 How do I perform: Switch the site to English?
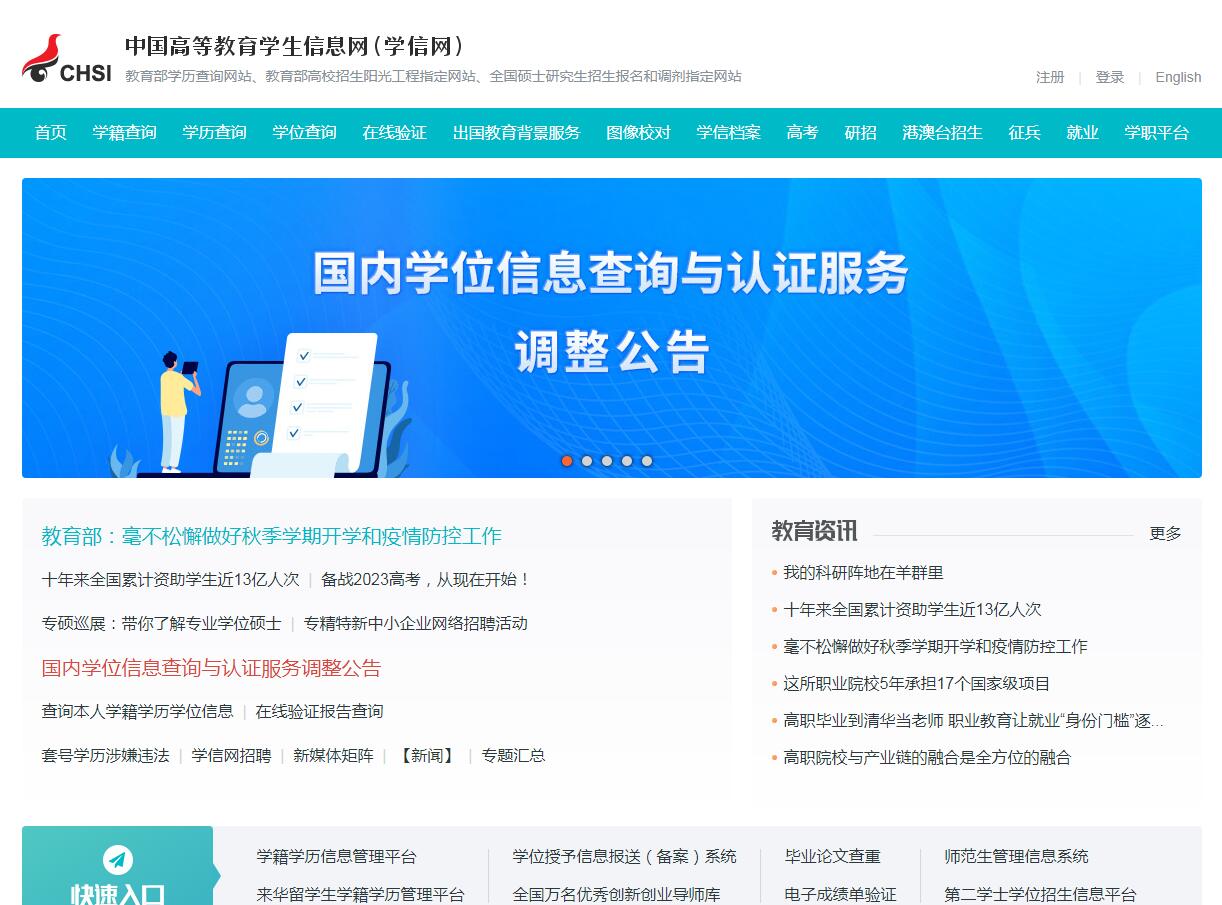(1178, 77)
